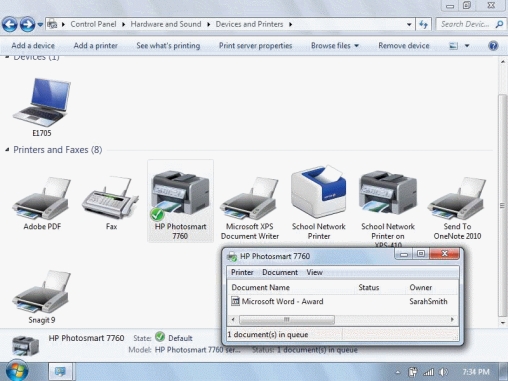This screenshot has width=508, height=381.
Task: Select the School Network Printer icon
Action: point(319,203)
